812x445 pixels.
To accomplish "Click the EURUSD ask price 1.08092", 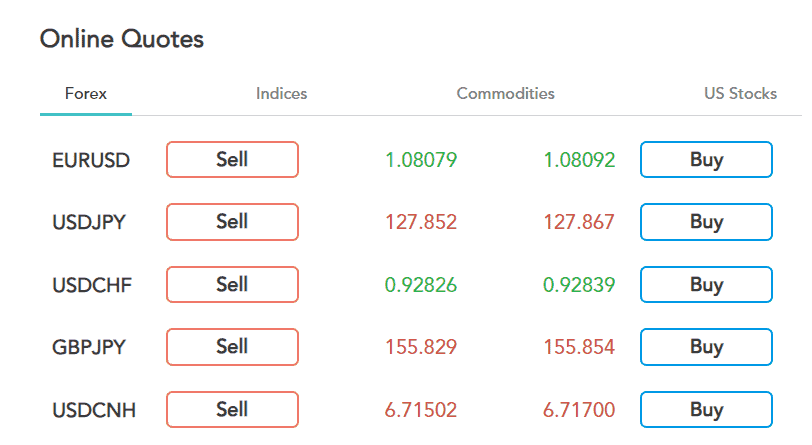I will pyautogui.click(x=579, y=160).
